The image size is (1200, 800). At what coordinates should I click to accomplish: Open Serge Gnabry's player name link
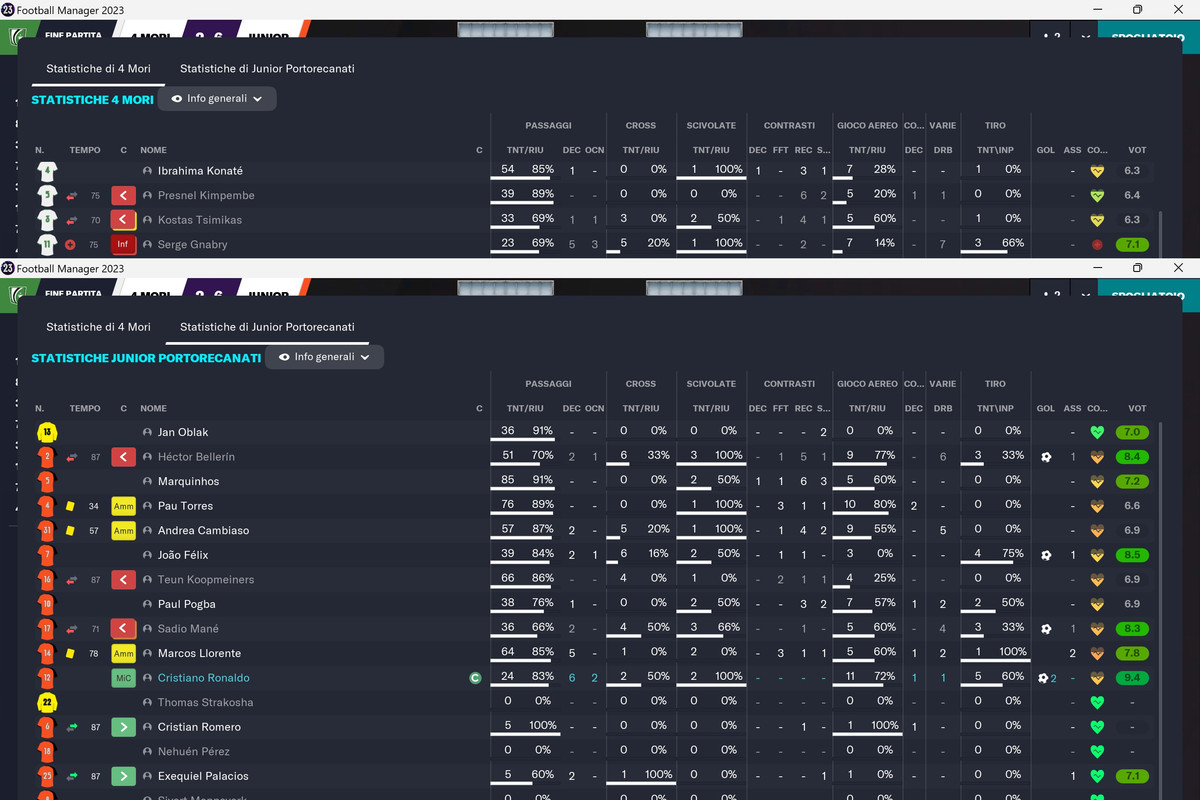[x=192, y=245]
